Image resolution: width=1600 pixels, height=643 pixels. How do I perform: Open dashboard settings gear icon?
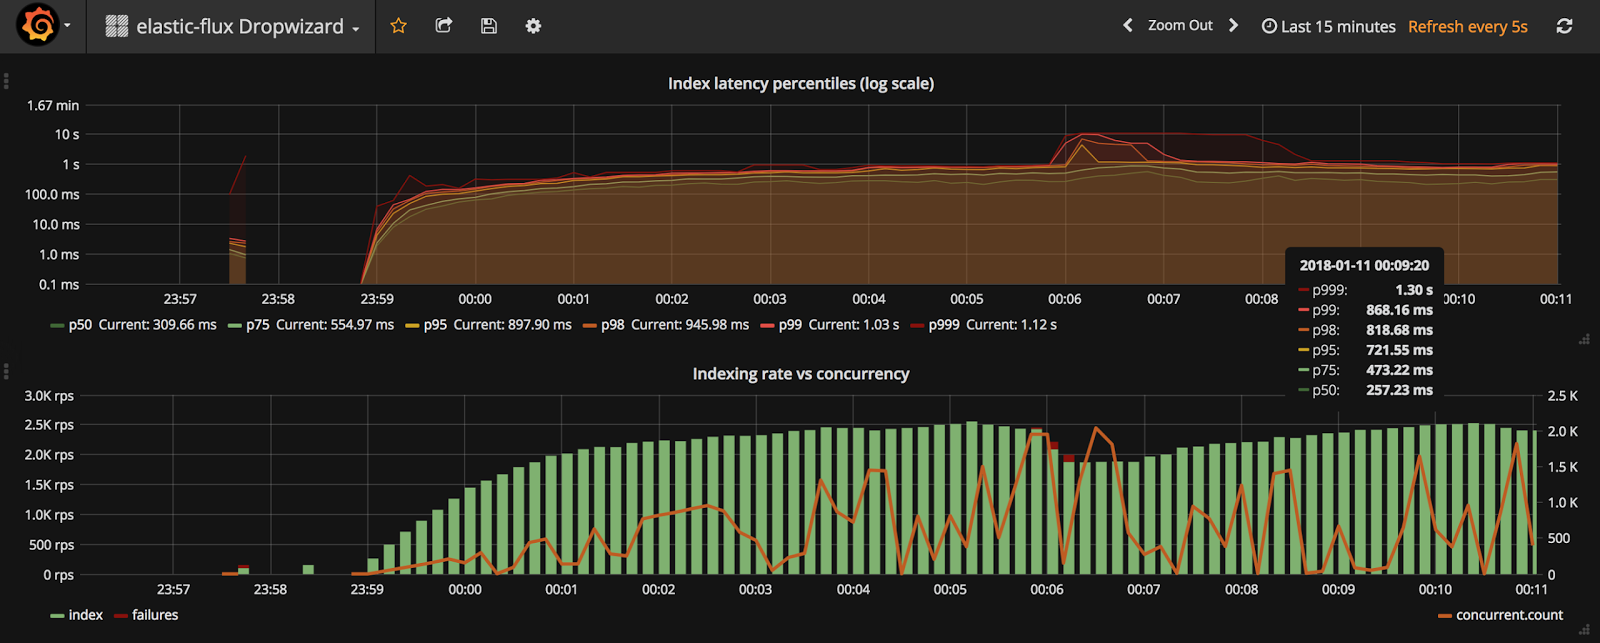(533, 26)
